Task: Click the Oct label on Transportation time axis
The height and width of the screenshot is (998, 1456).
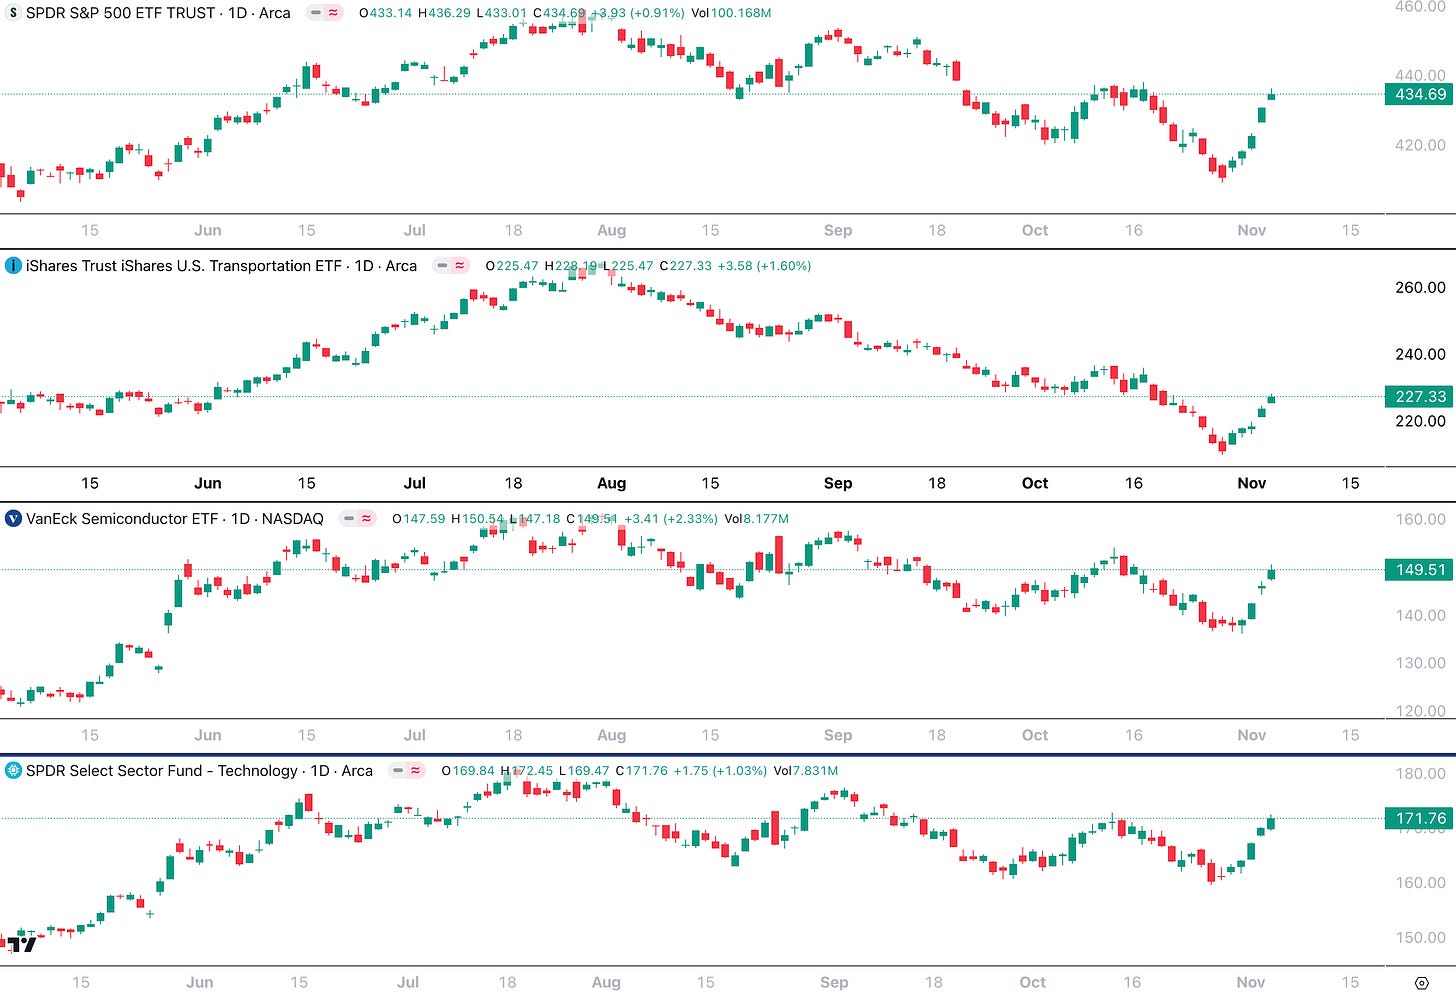Action: pyautogui.click(x=1035, y=483)
